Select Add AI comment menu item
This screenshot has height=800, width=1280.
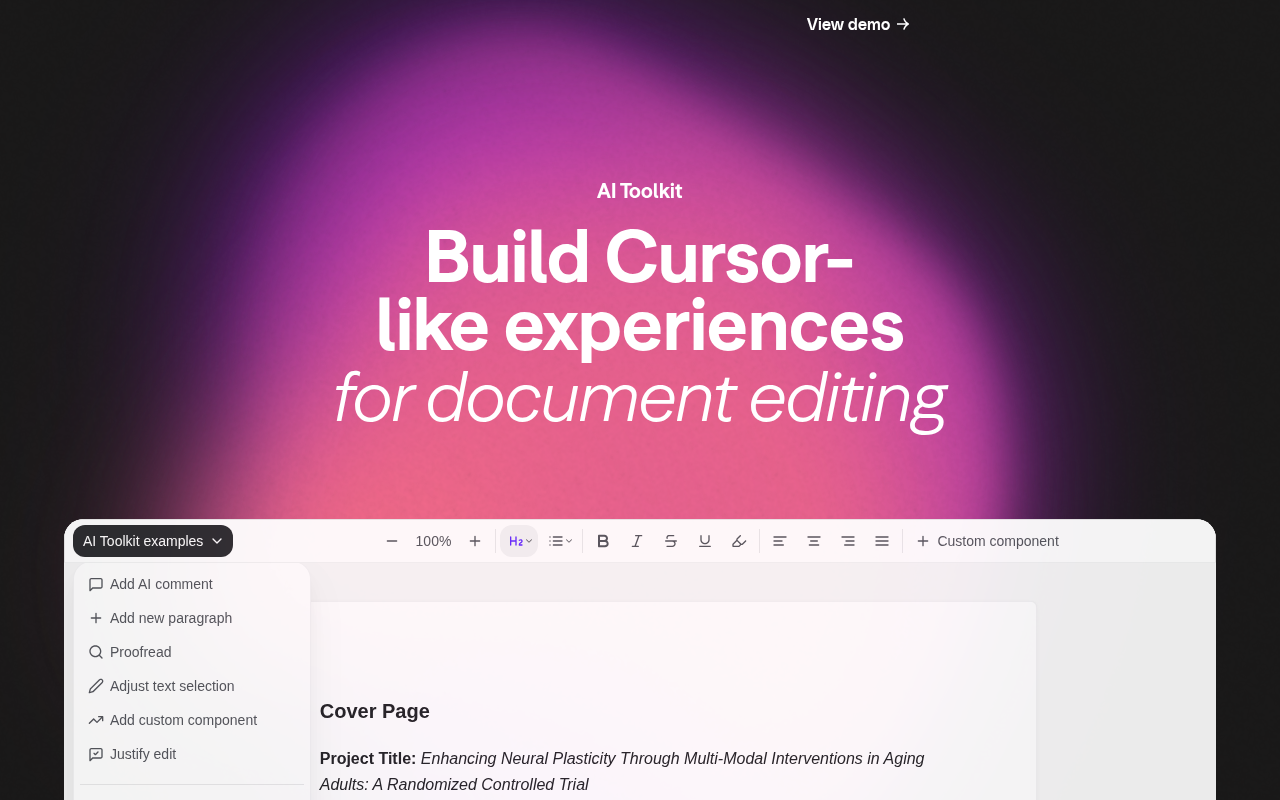coord(192,584)
